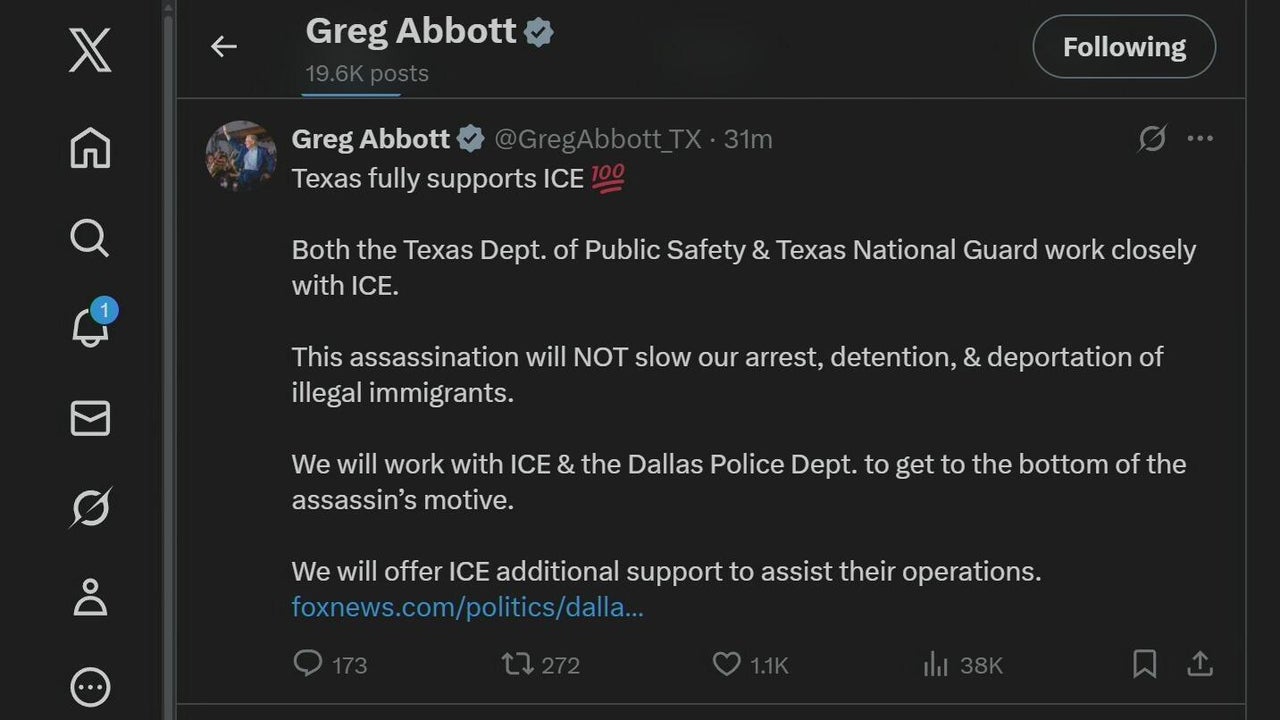The width and height of the screenshot is (1280, 720).
Task: Open Messages envelope
Action: (x=90, y=418)
